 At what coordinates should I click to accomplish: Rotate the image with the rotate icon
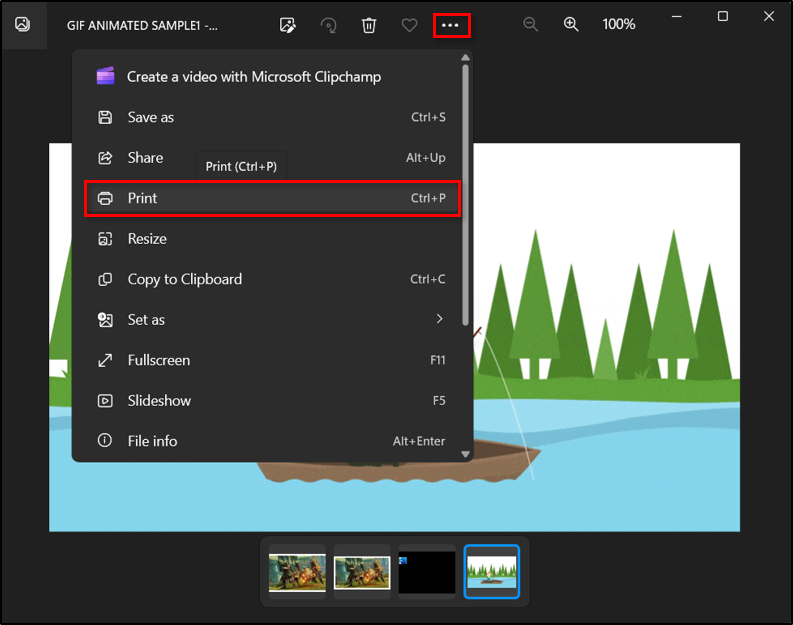coord(329,25)
